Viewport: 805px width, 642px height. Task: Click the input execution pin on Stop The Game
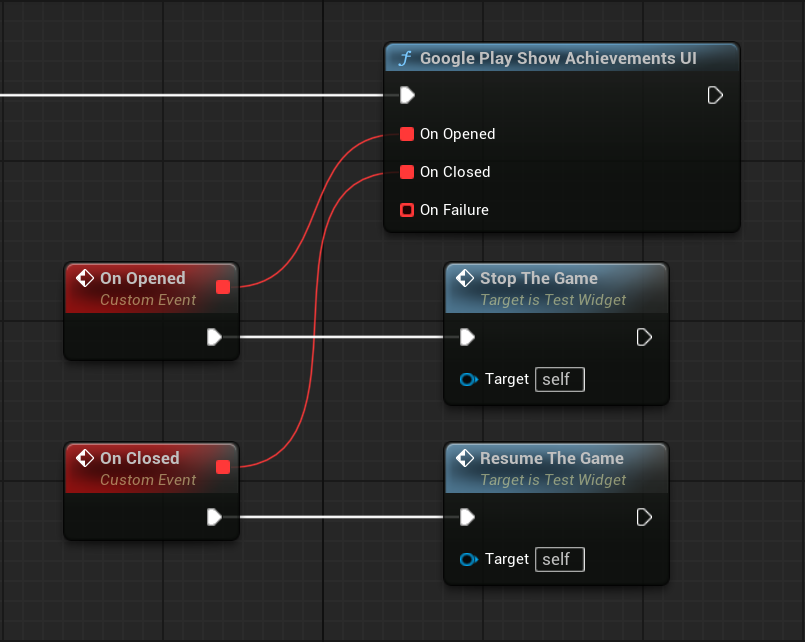[x=467, y=337]
